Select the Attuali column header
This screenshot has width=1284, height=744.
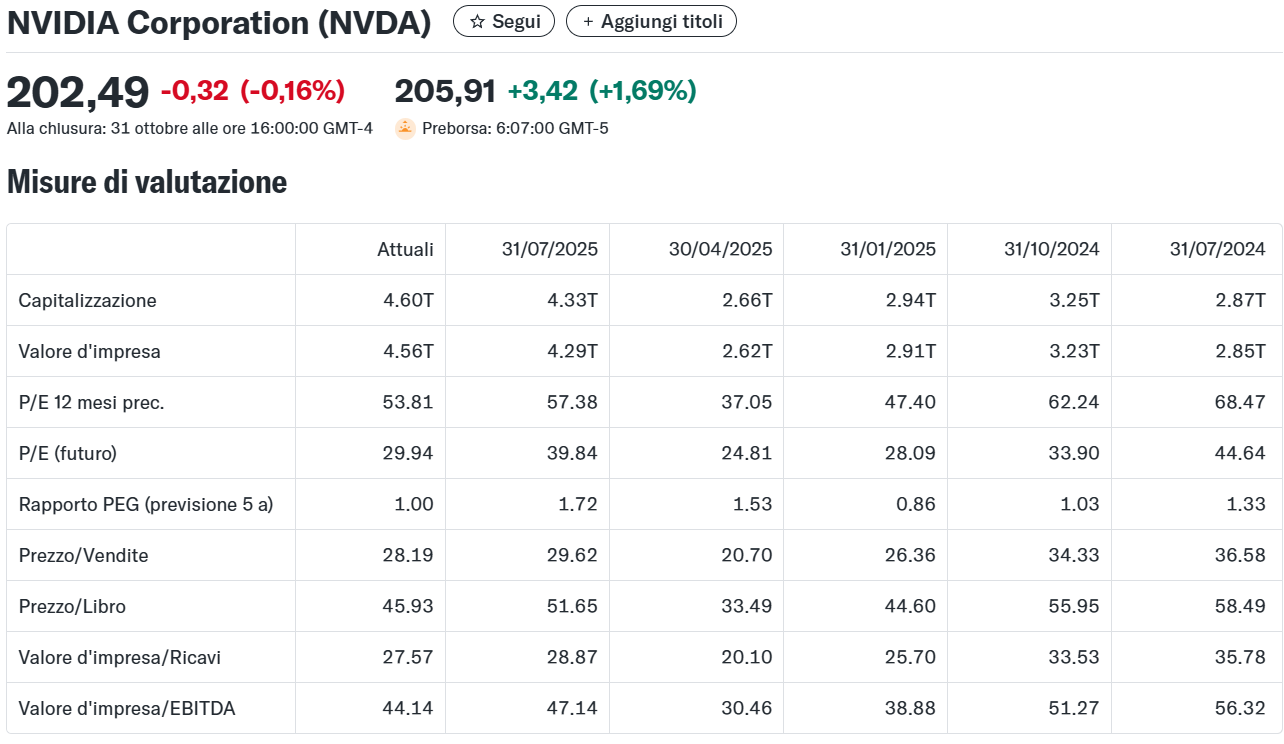pyautogui.click(x=405, y=249)
